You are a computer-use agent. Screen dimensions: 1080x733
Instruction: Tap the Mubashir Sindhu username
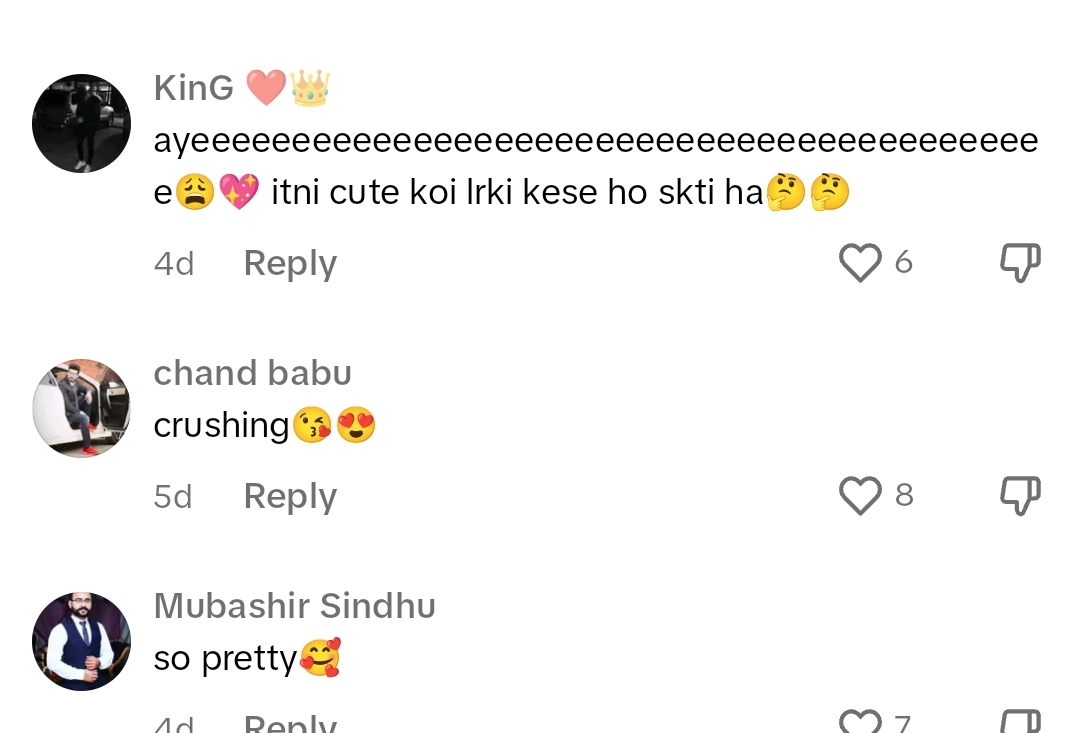tap(294, 607)
